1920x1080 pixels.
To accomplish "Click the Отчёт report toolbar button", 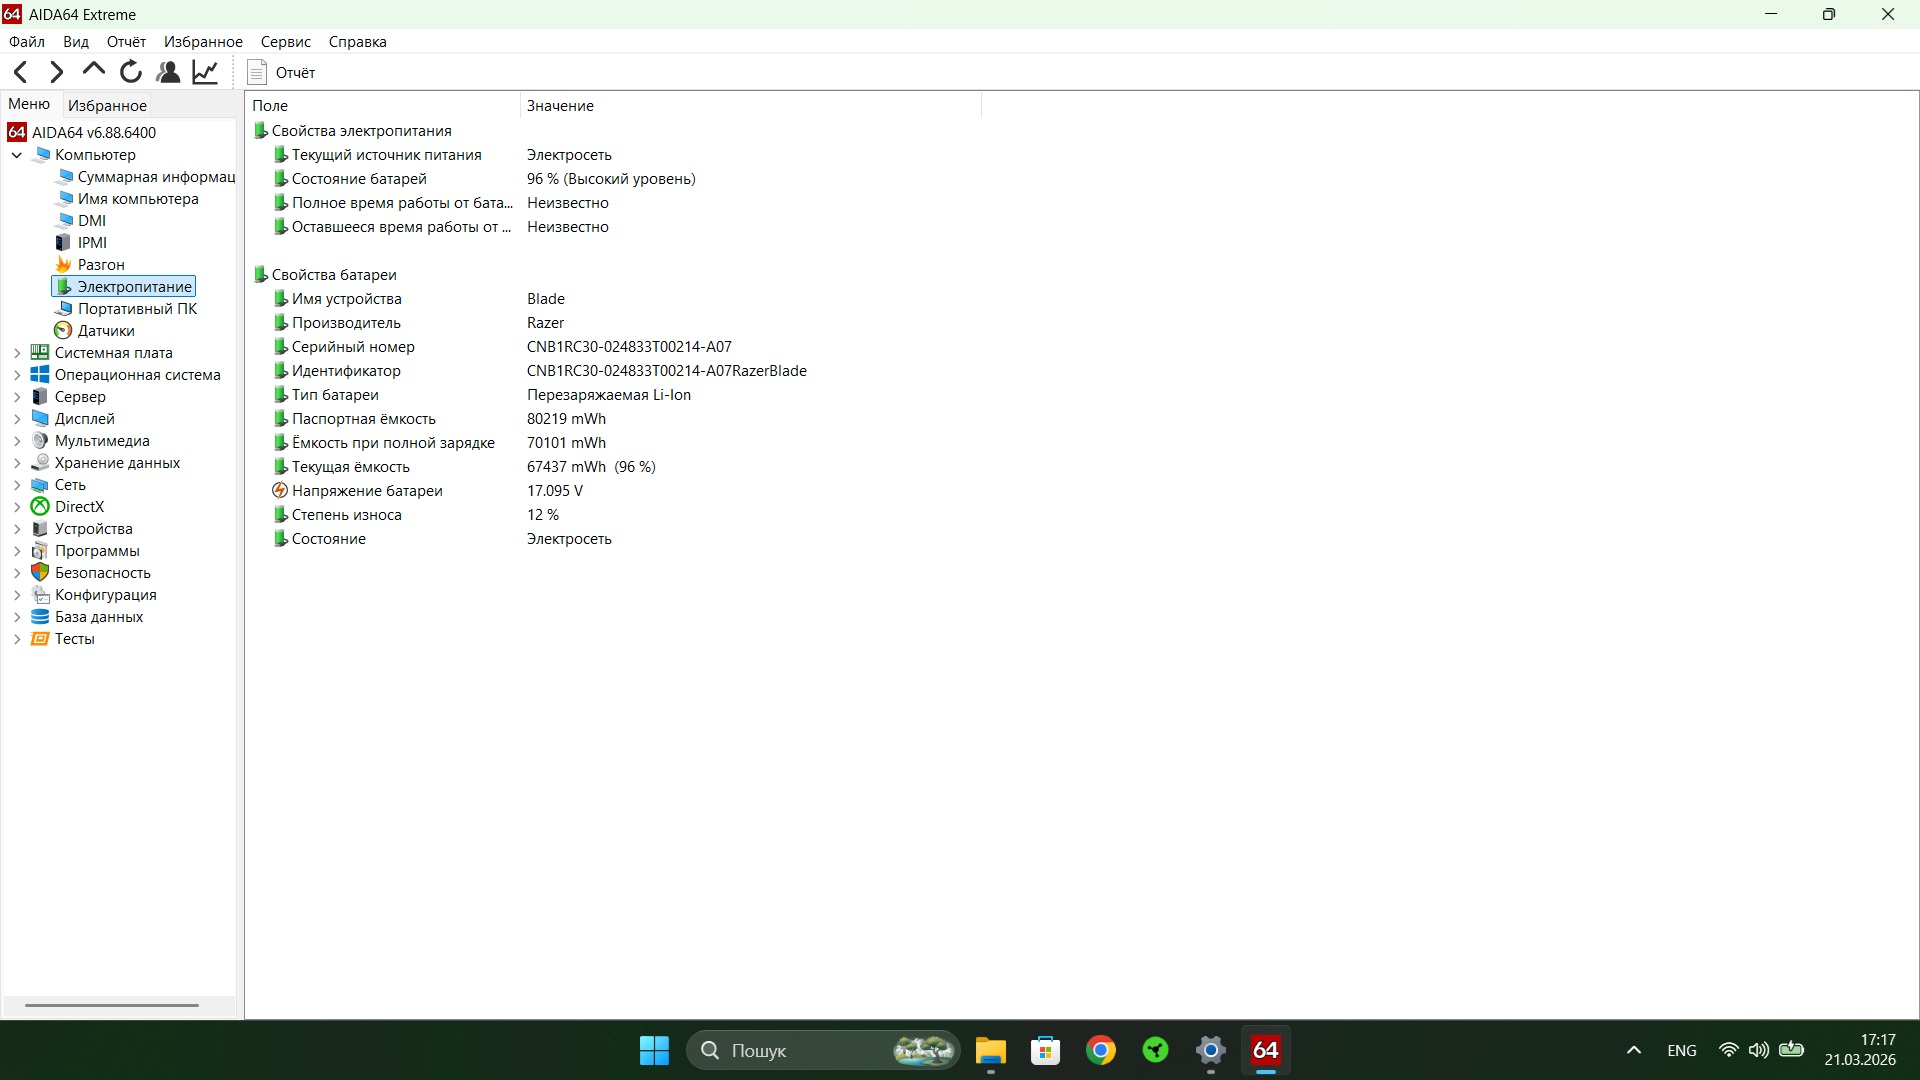I will (282, 72).
